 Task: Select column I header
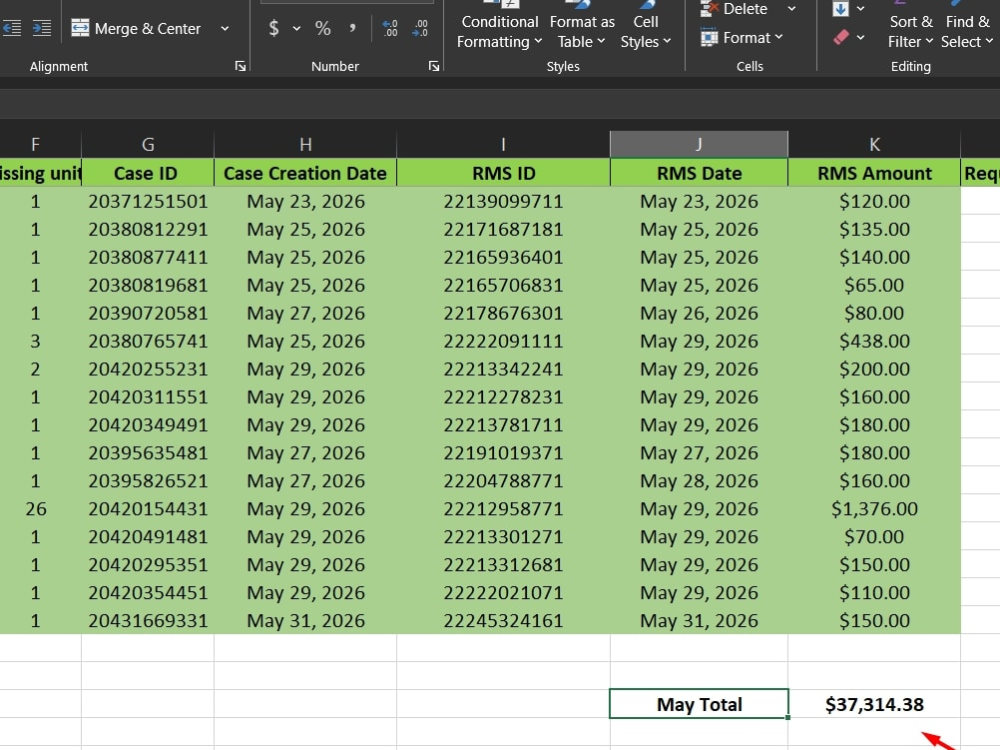[x=503, y=145]
